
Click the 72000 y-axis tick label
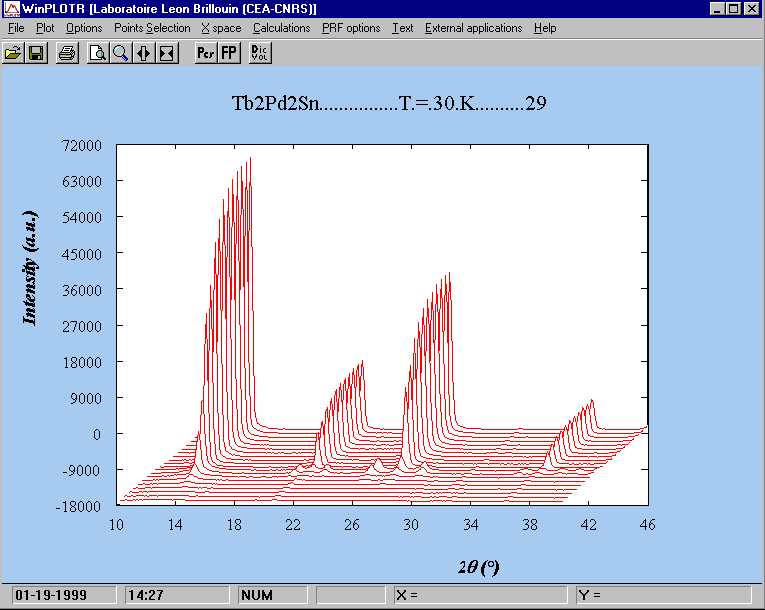82,145
